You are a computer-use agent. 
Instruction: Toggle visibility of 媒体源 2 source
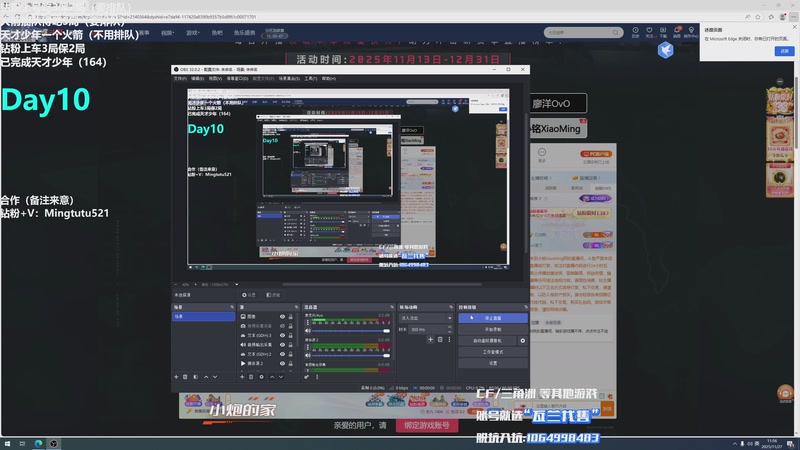(282, 364)
